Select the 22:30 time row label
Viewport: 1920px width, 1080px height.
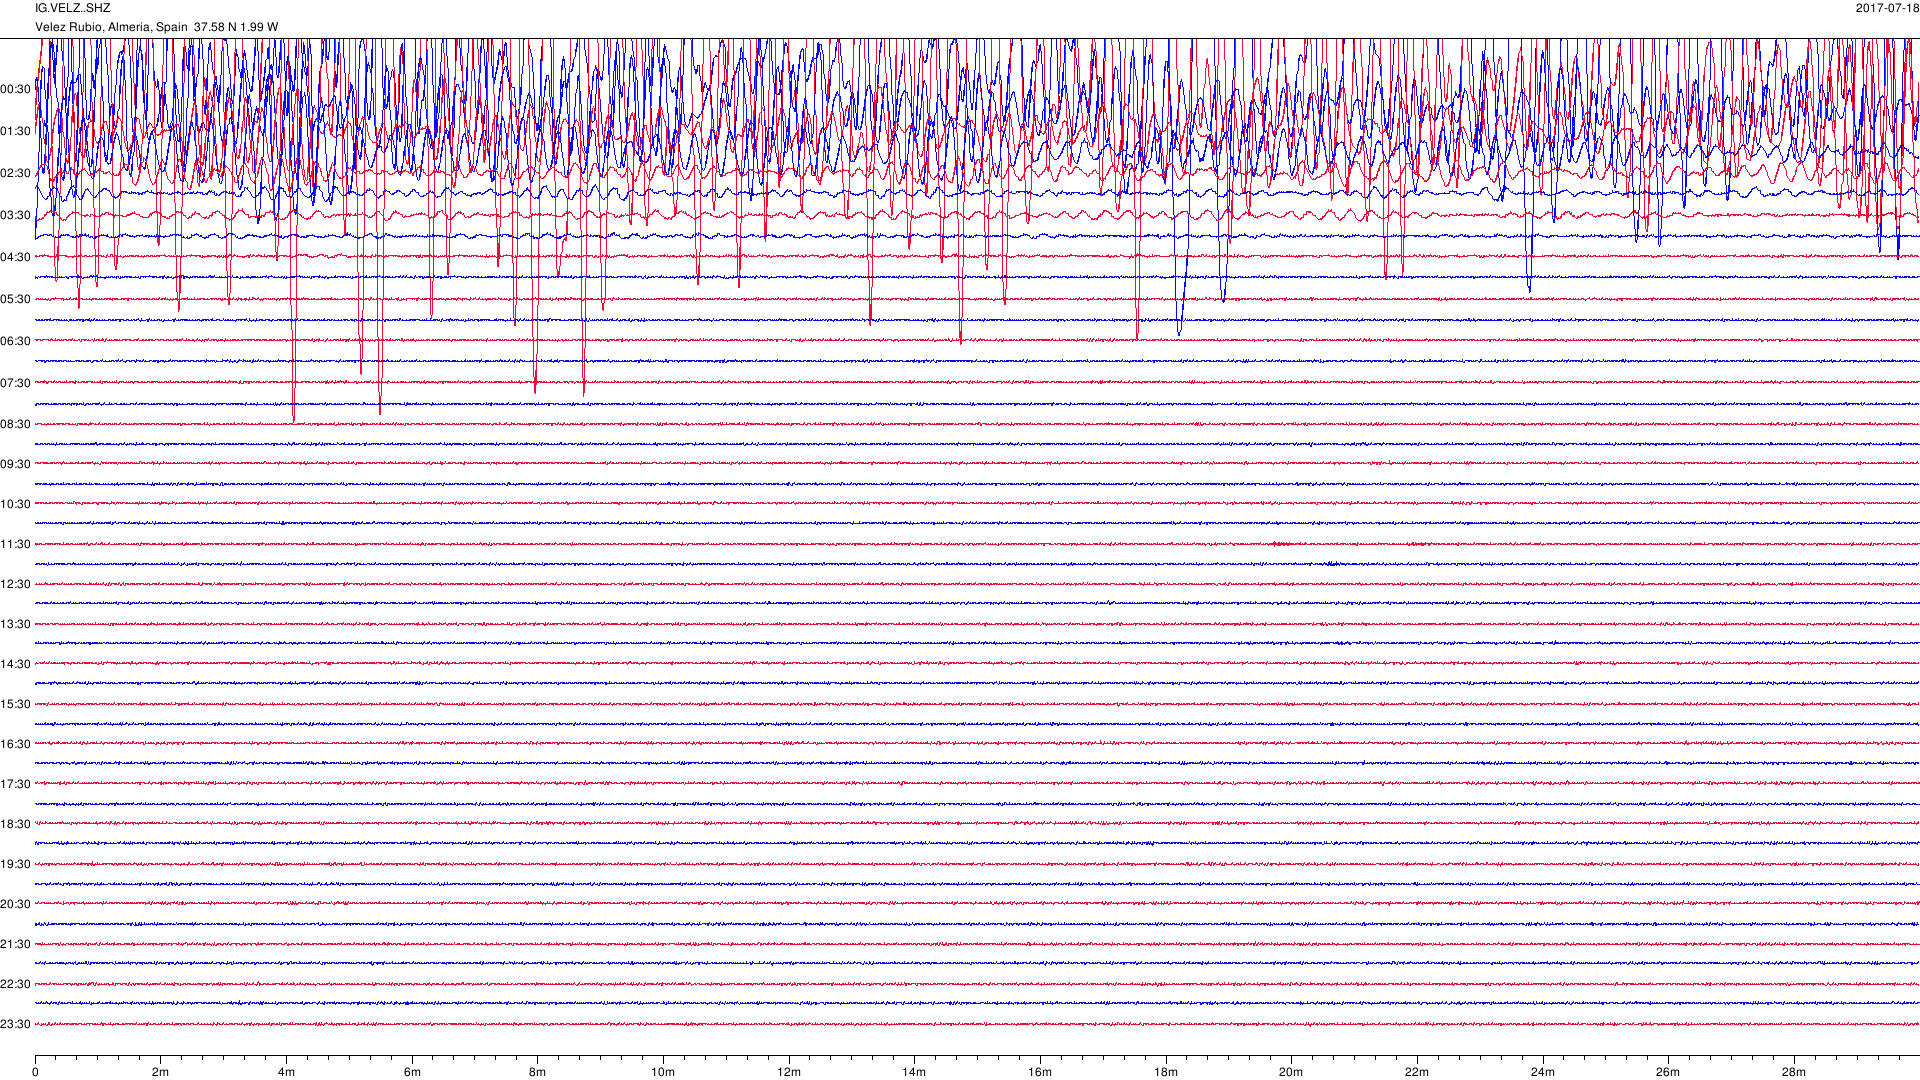click(16, 984)
